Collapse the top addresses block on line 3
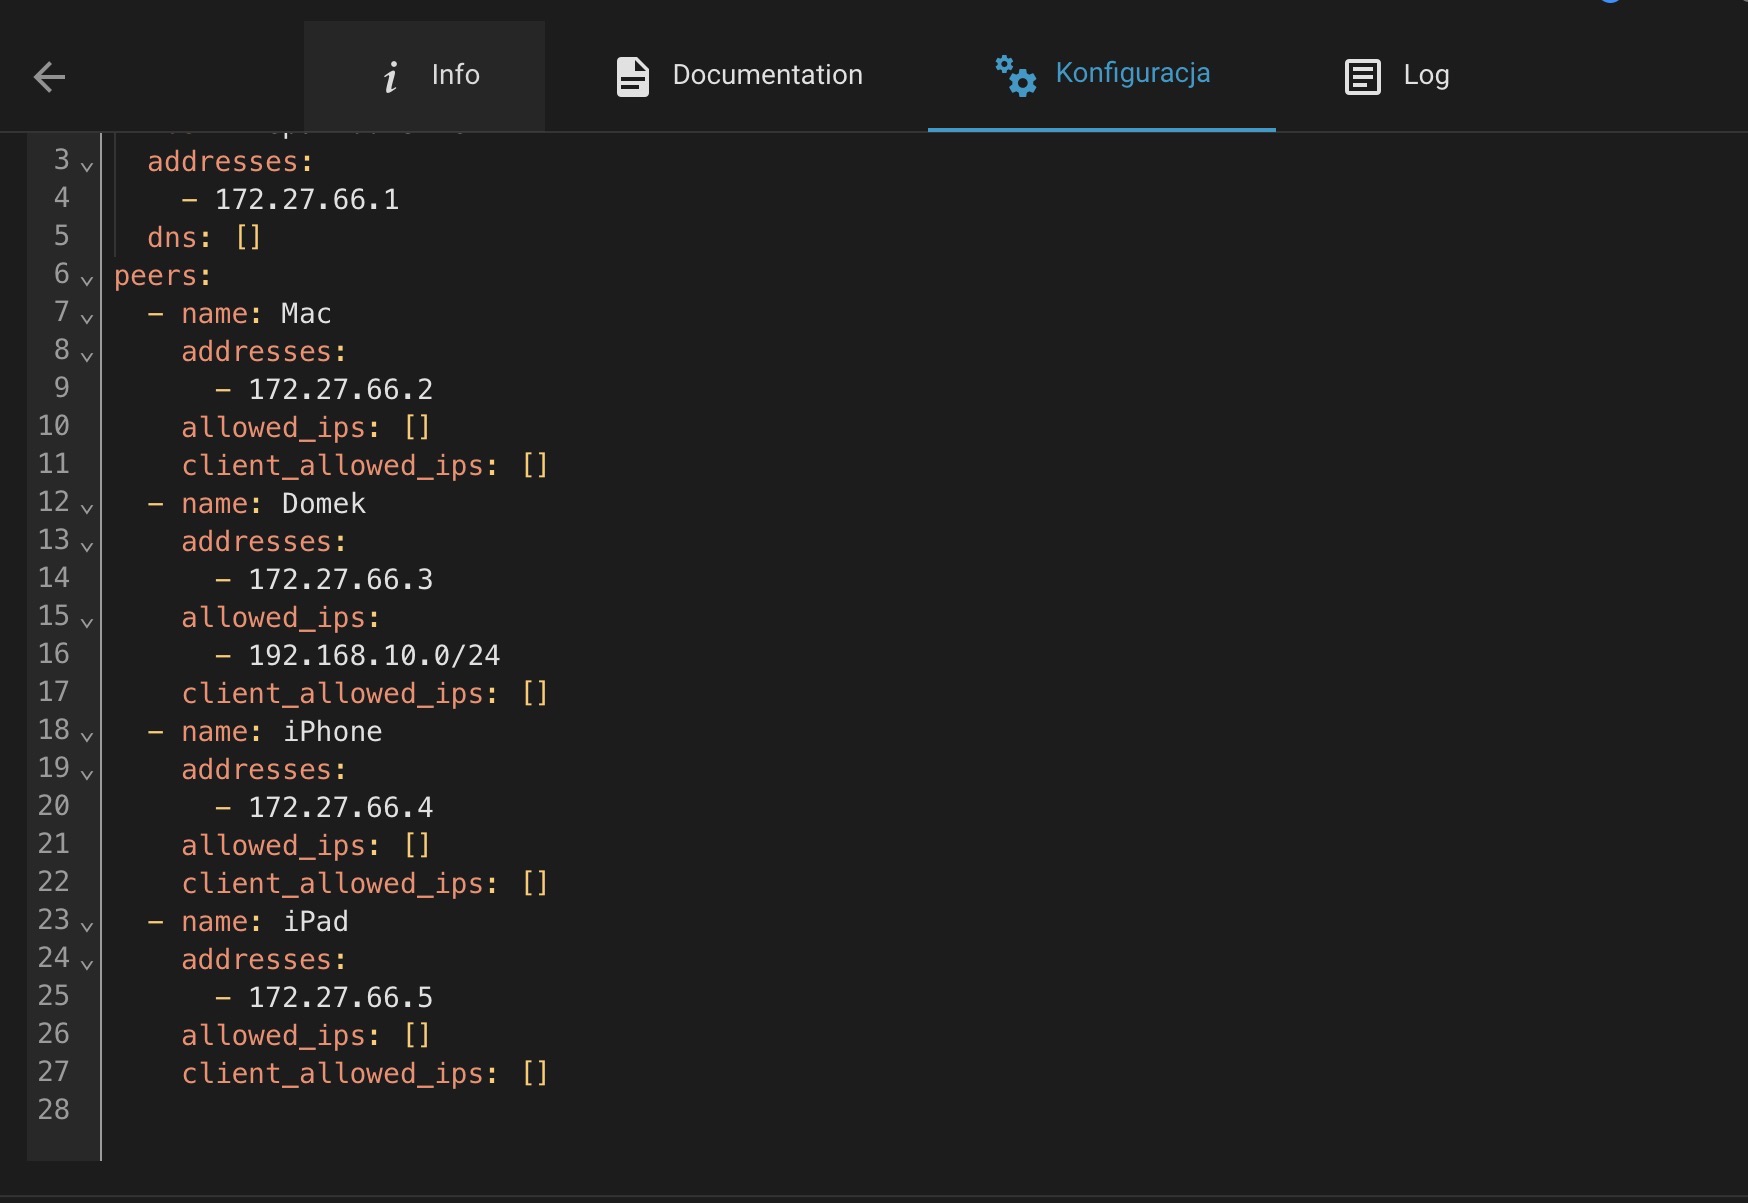This screenshot has height=1203, width=1748. (x=87, y=166)
